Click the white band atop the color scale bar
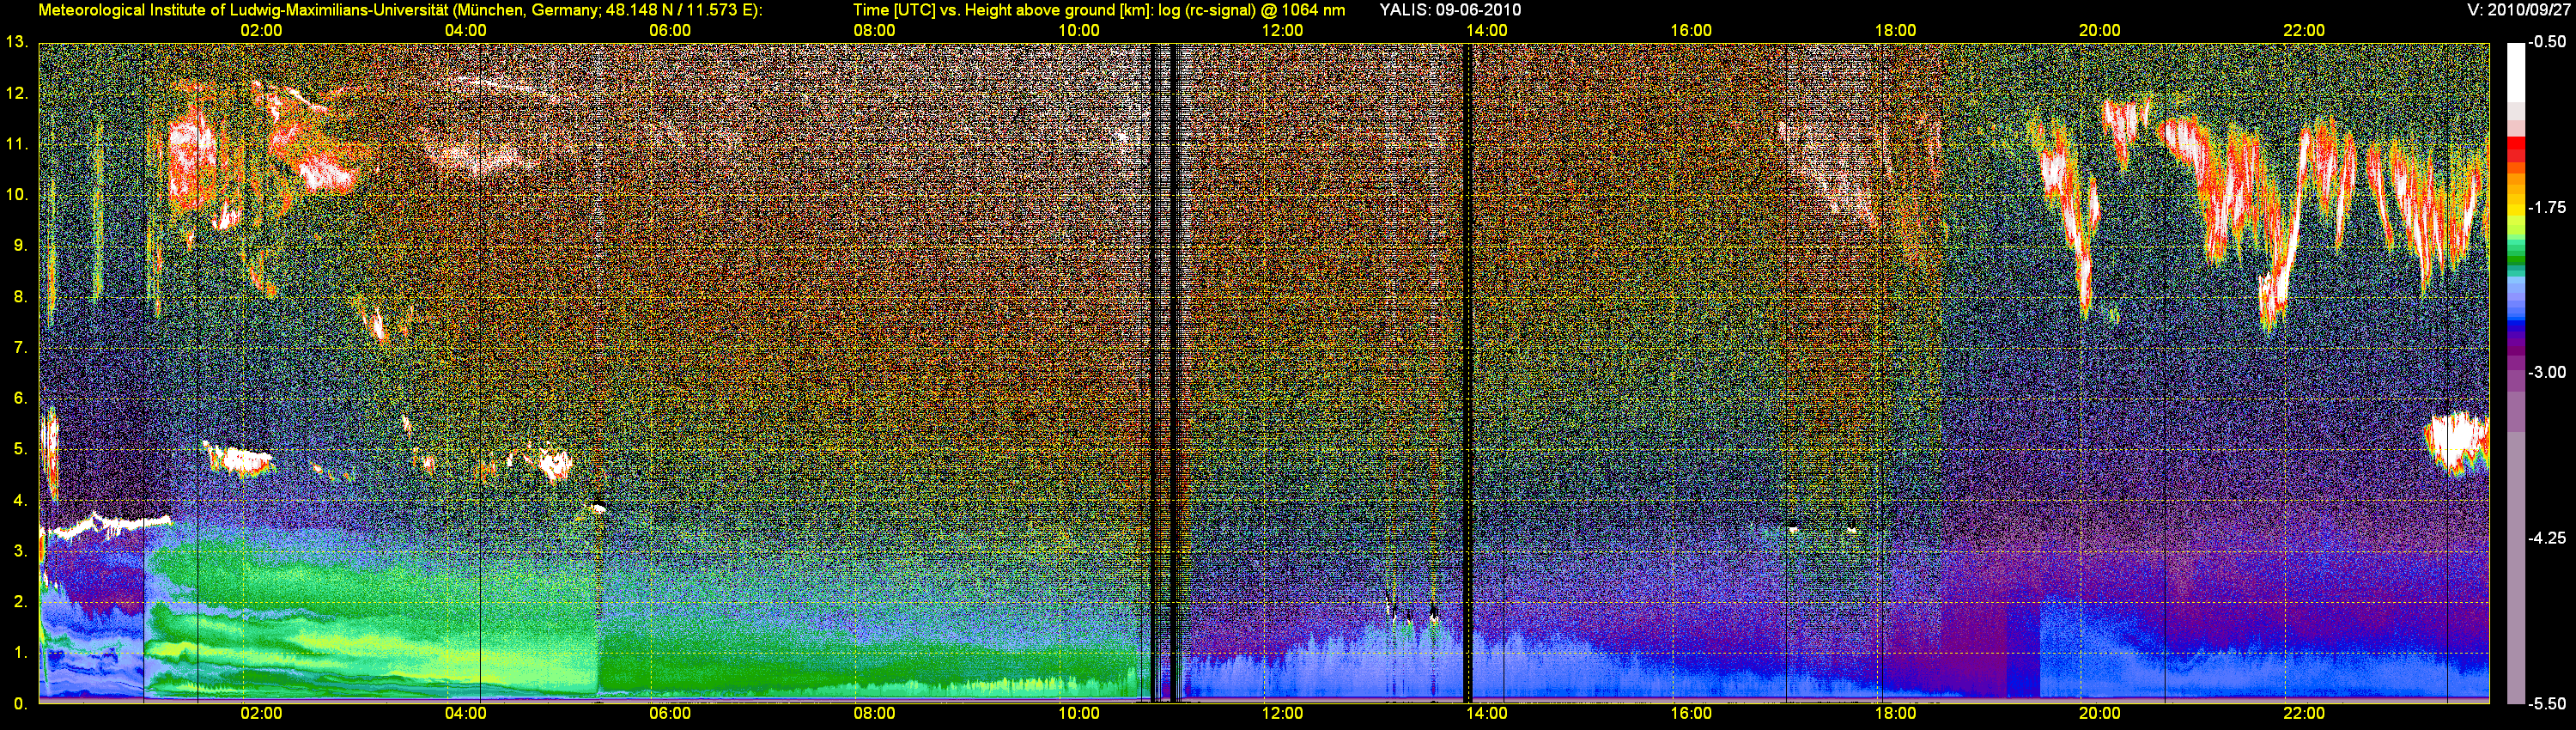 [x=2515, y=72]
